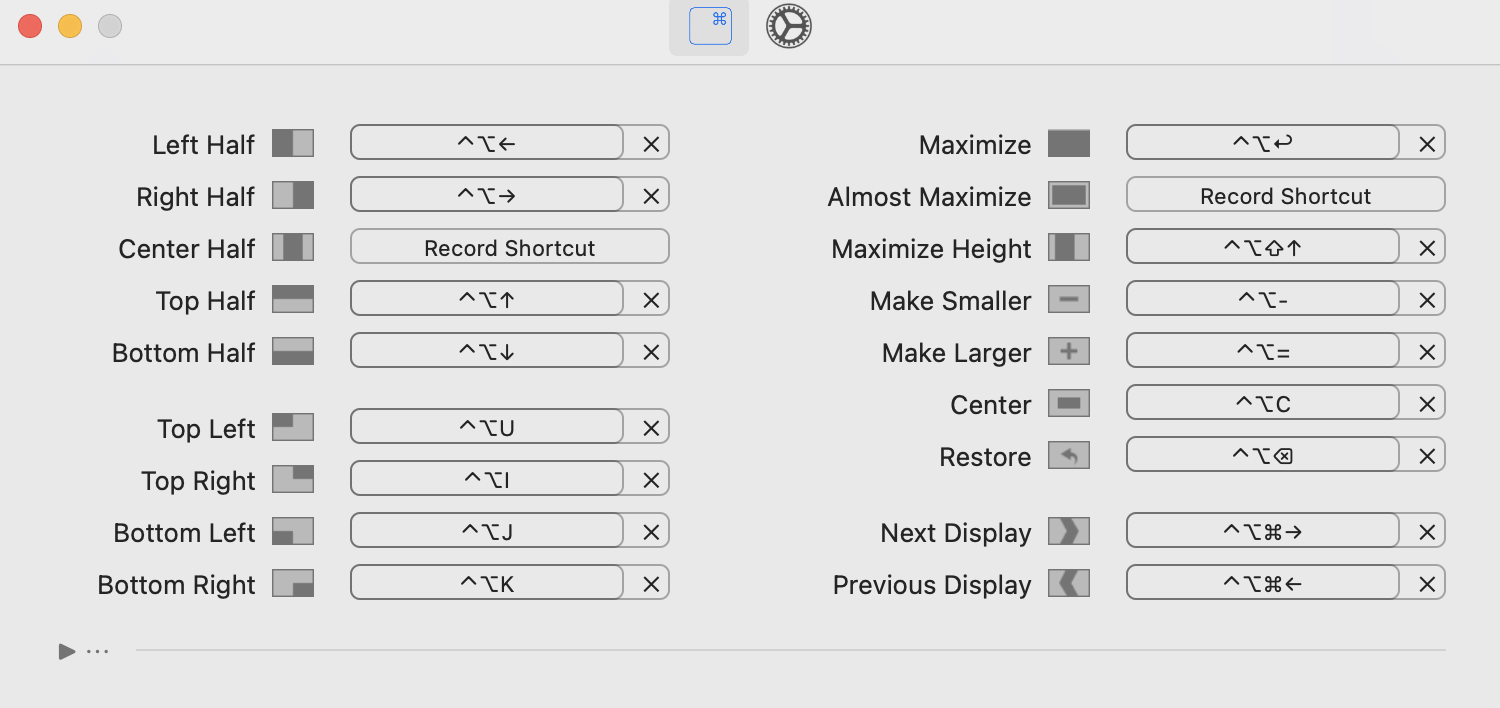Click the Next Display chevron icon
Screen dimensions: 1500x708
pyautogui.click(x=1069, y=531)
